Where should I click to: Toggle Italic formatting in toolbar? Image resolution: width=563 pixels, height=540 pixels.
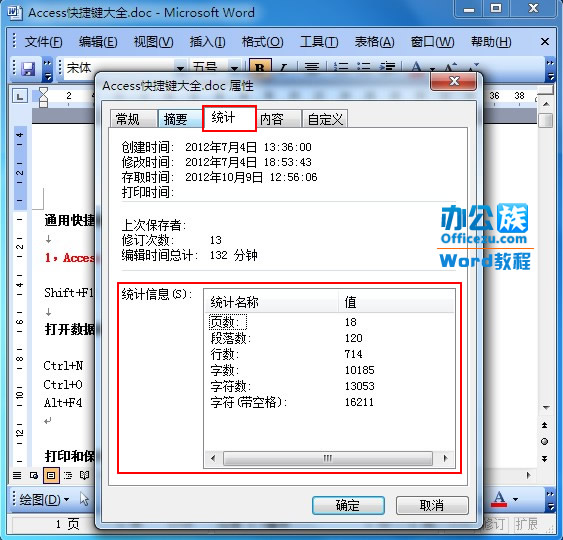coord(283,68)
